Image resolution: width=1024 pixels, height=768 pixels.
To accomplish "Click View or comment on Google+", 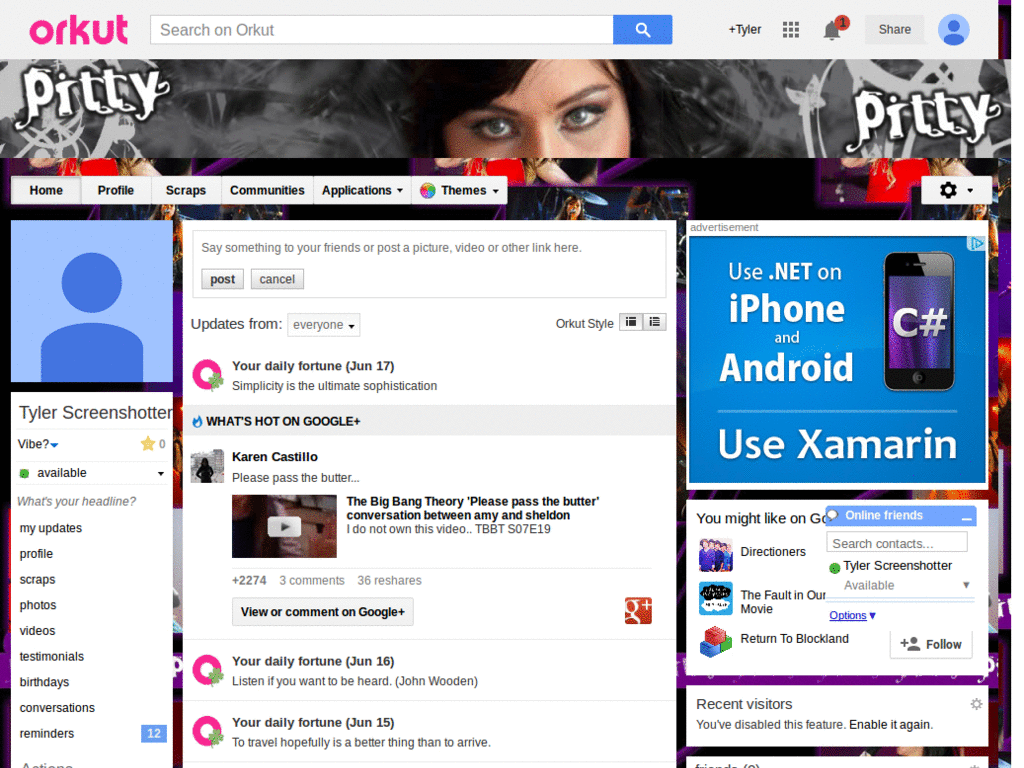I will point(323,612).
